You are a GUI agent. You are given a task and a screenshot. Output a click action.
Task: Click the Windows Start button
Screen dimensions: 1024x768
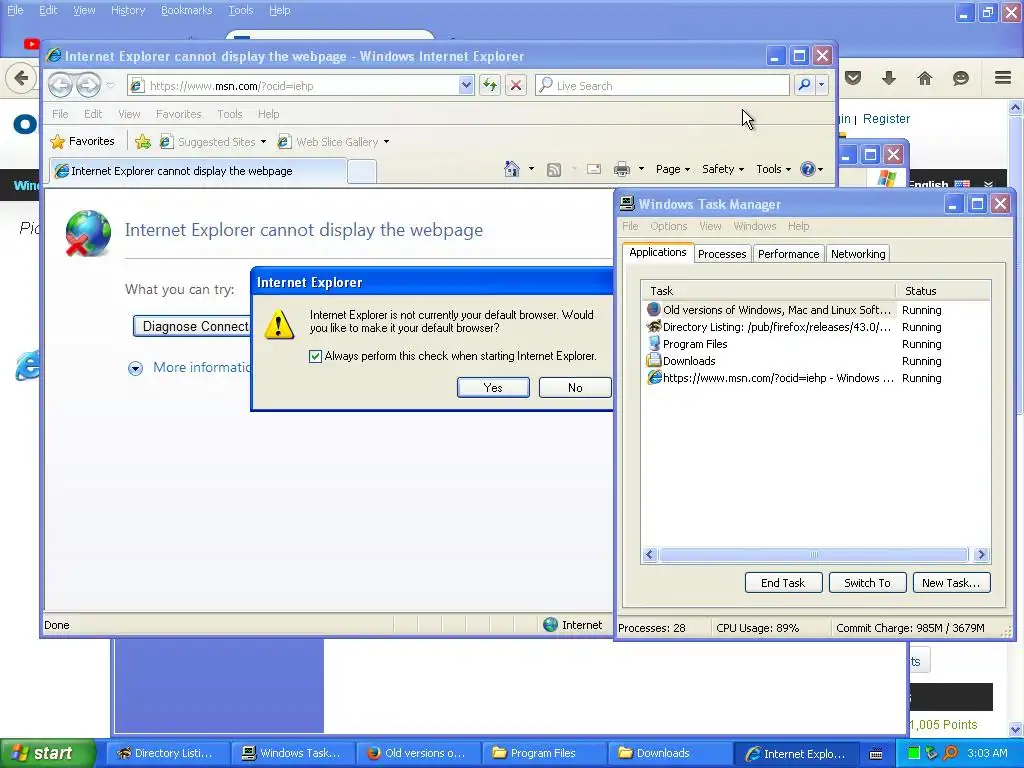click(48, 753)
